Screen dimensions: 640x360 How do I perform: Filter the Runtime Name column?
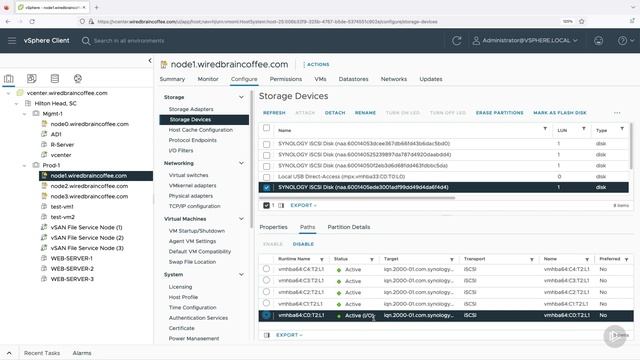[322, 260]
